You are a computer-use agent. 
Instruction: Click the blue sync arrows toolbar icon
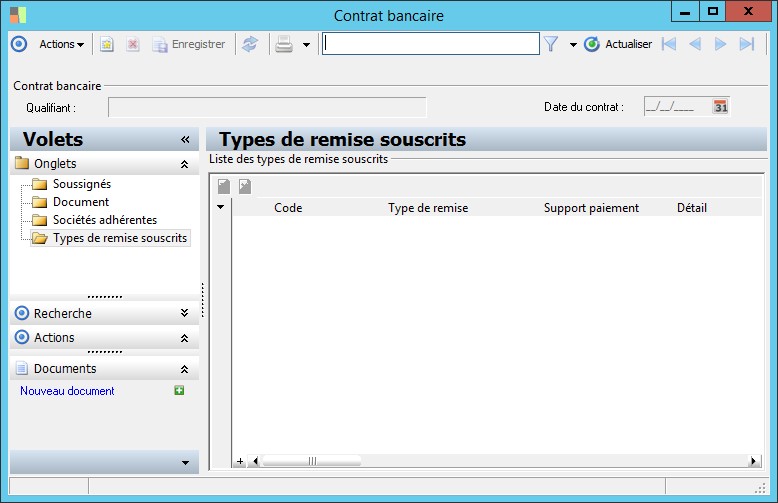[250, 44]
